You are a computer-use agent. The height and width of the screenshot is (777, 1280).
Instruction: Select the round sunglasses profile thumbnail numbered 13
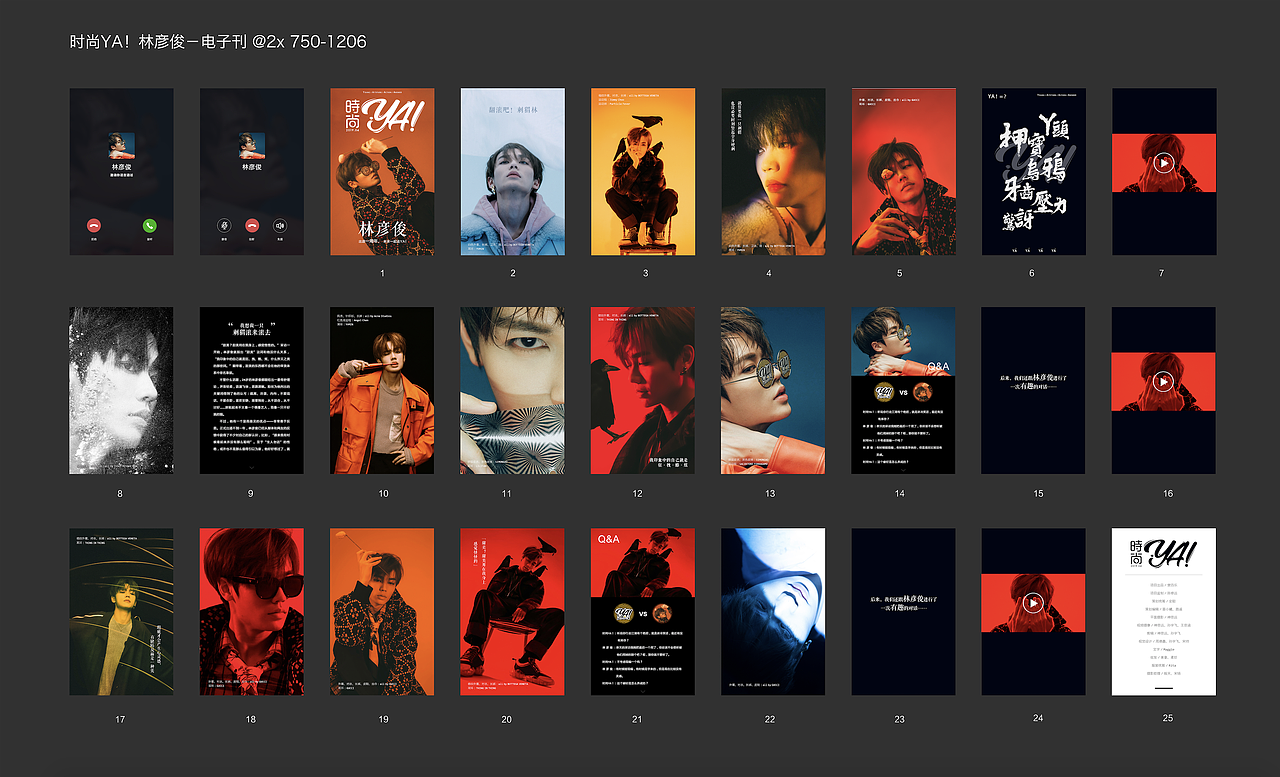[773, 390]
